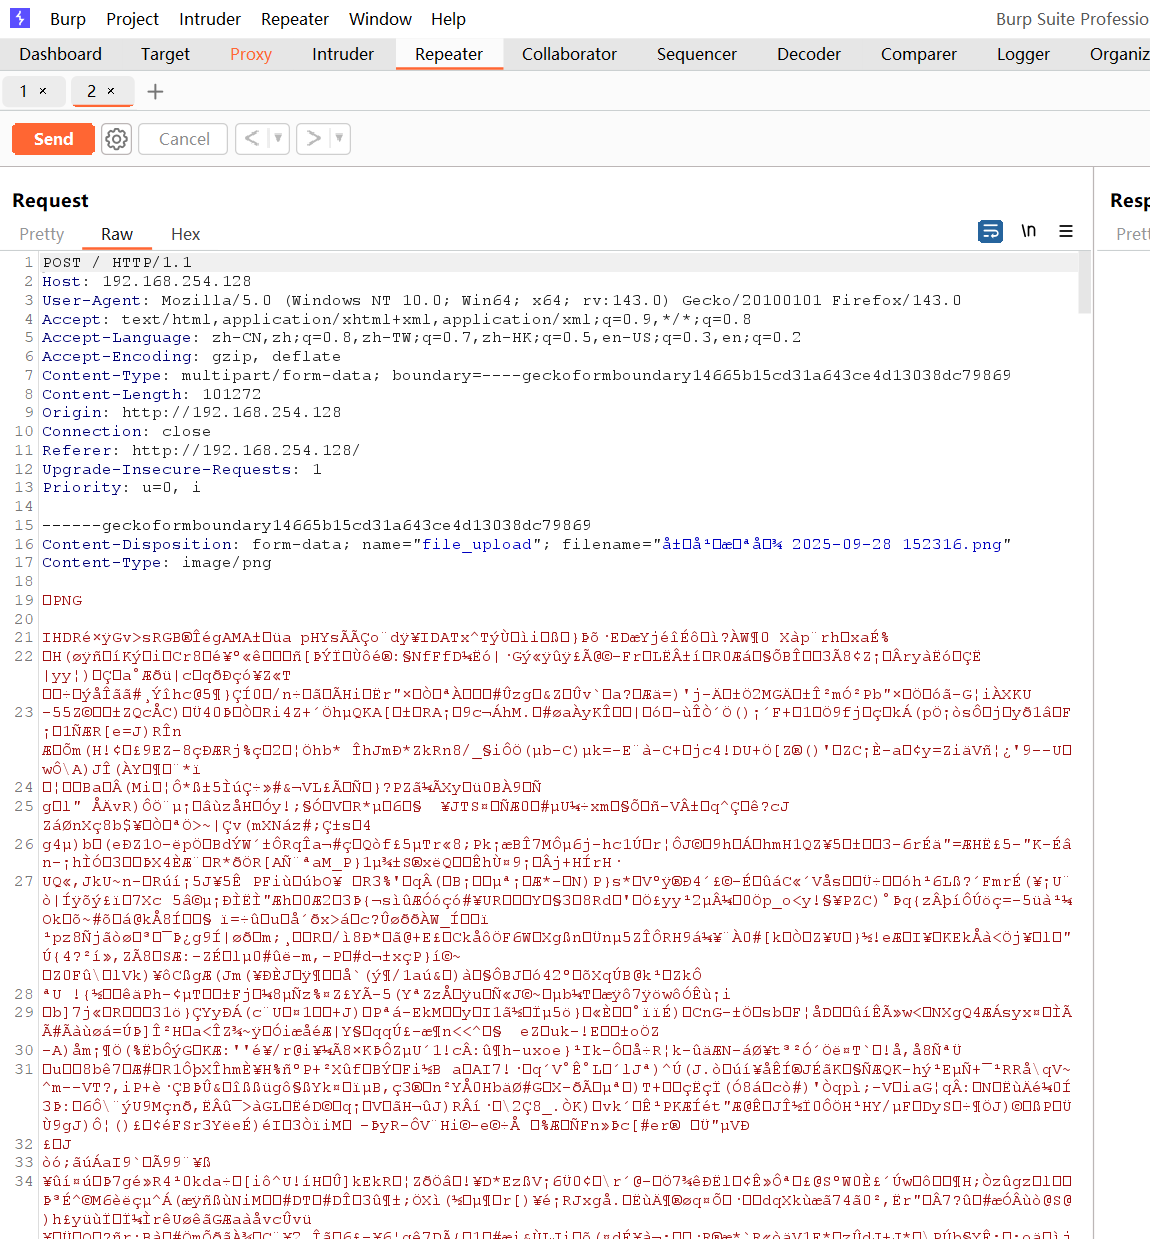This screenshot has width=1150, height=1239.
Task: Click the Accept-Language header line
Action: pos(421,337)
